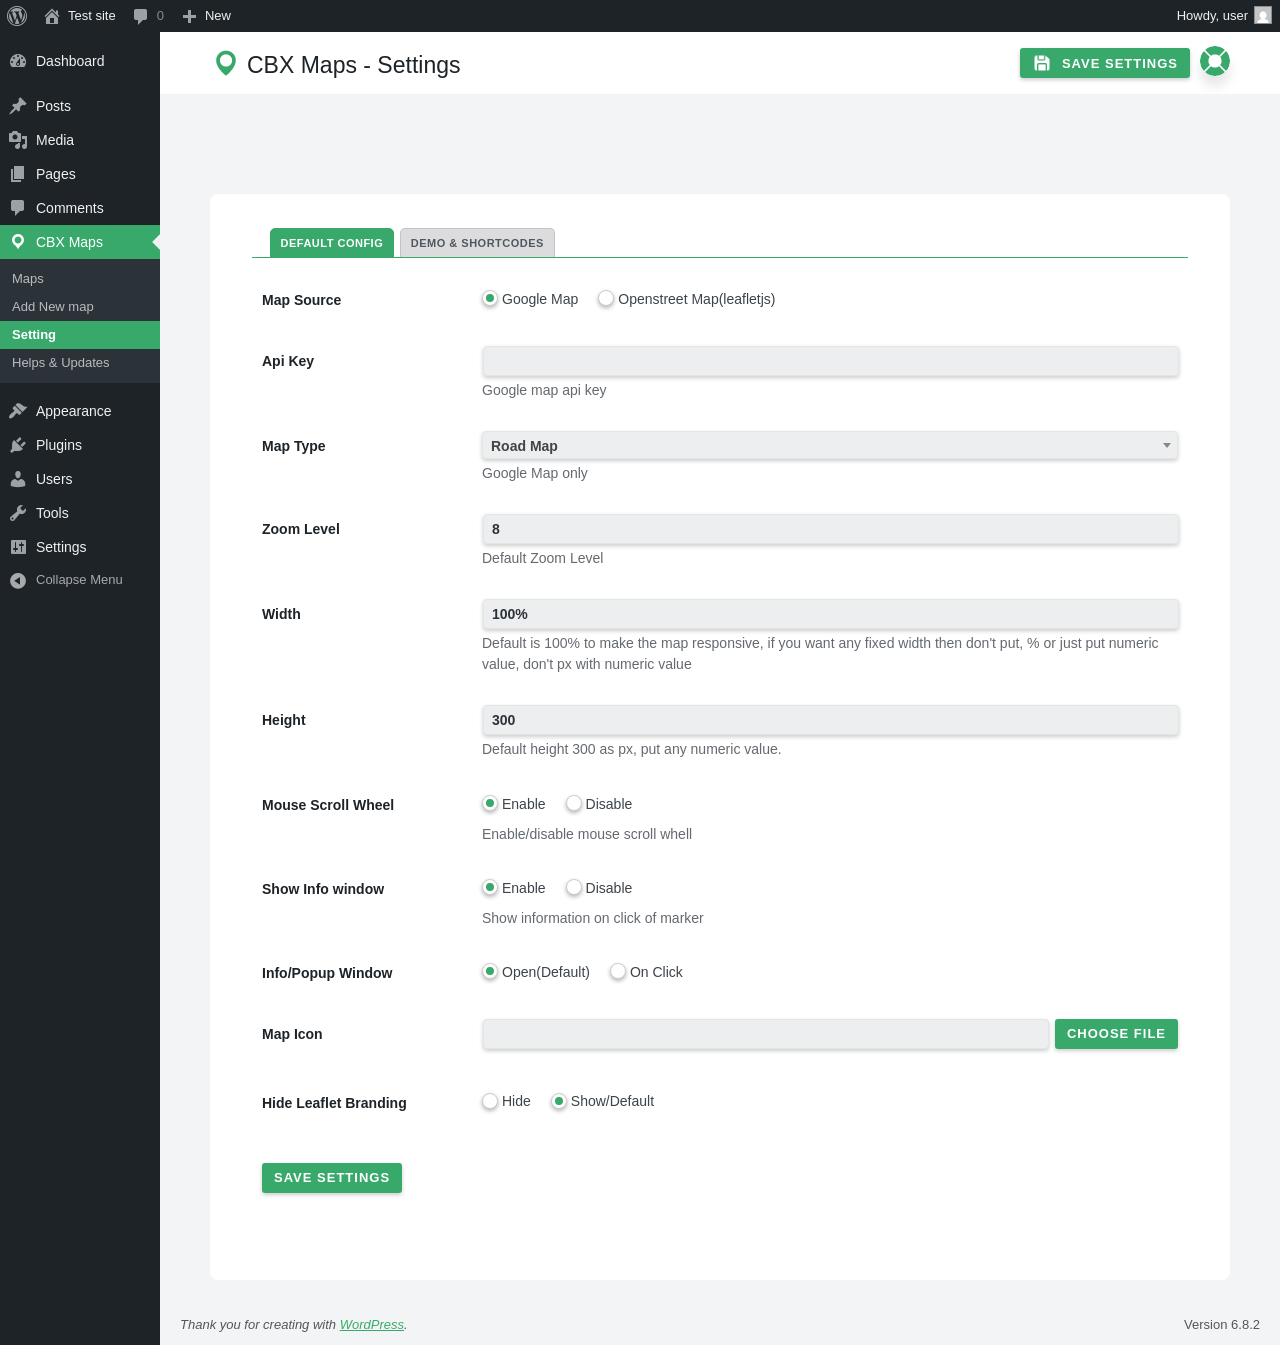Open Helps & Updates submenu item
1280x1345 pixels.
[x=80, y=363]
